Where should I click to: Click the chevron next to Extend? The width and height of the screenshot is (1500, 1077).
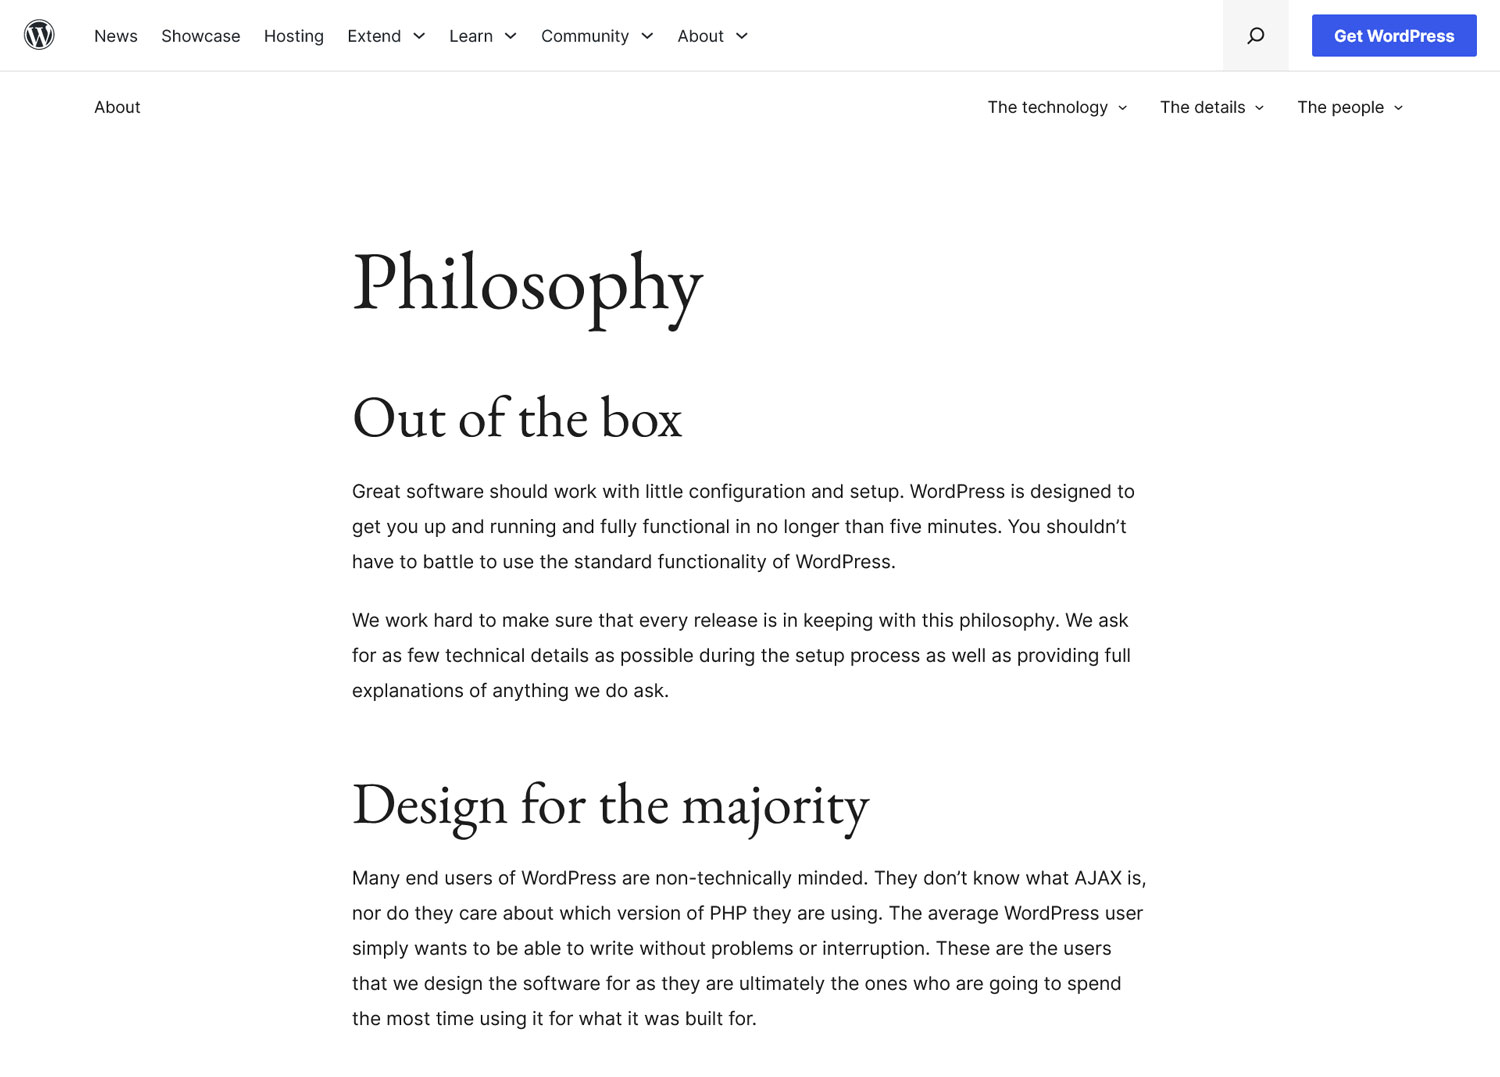pyautogui.click(x=420, y=36)
